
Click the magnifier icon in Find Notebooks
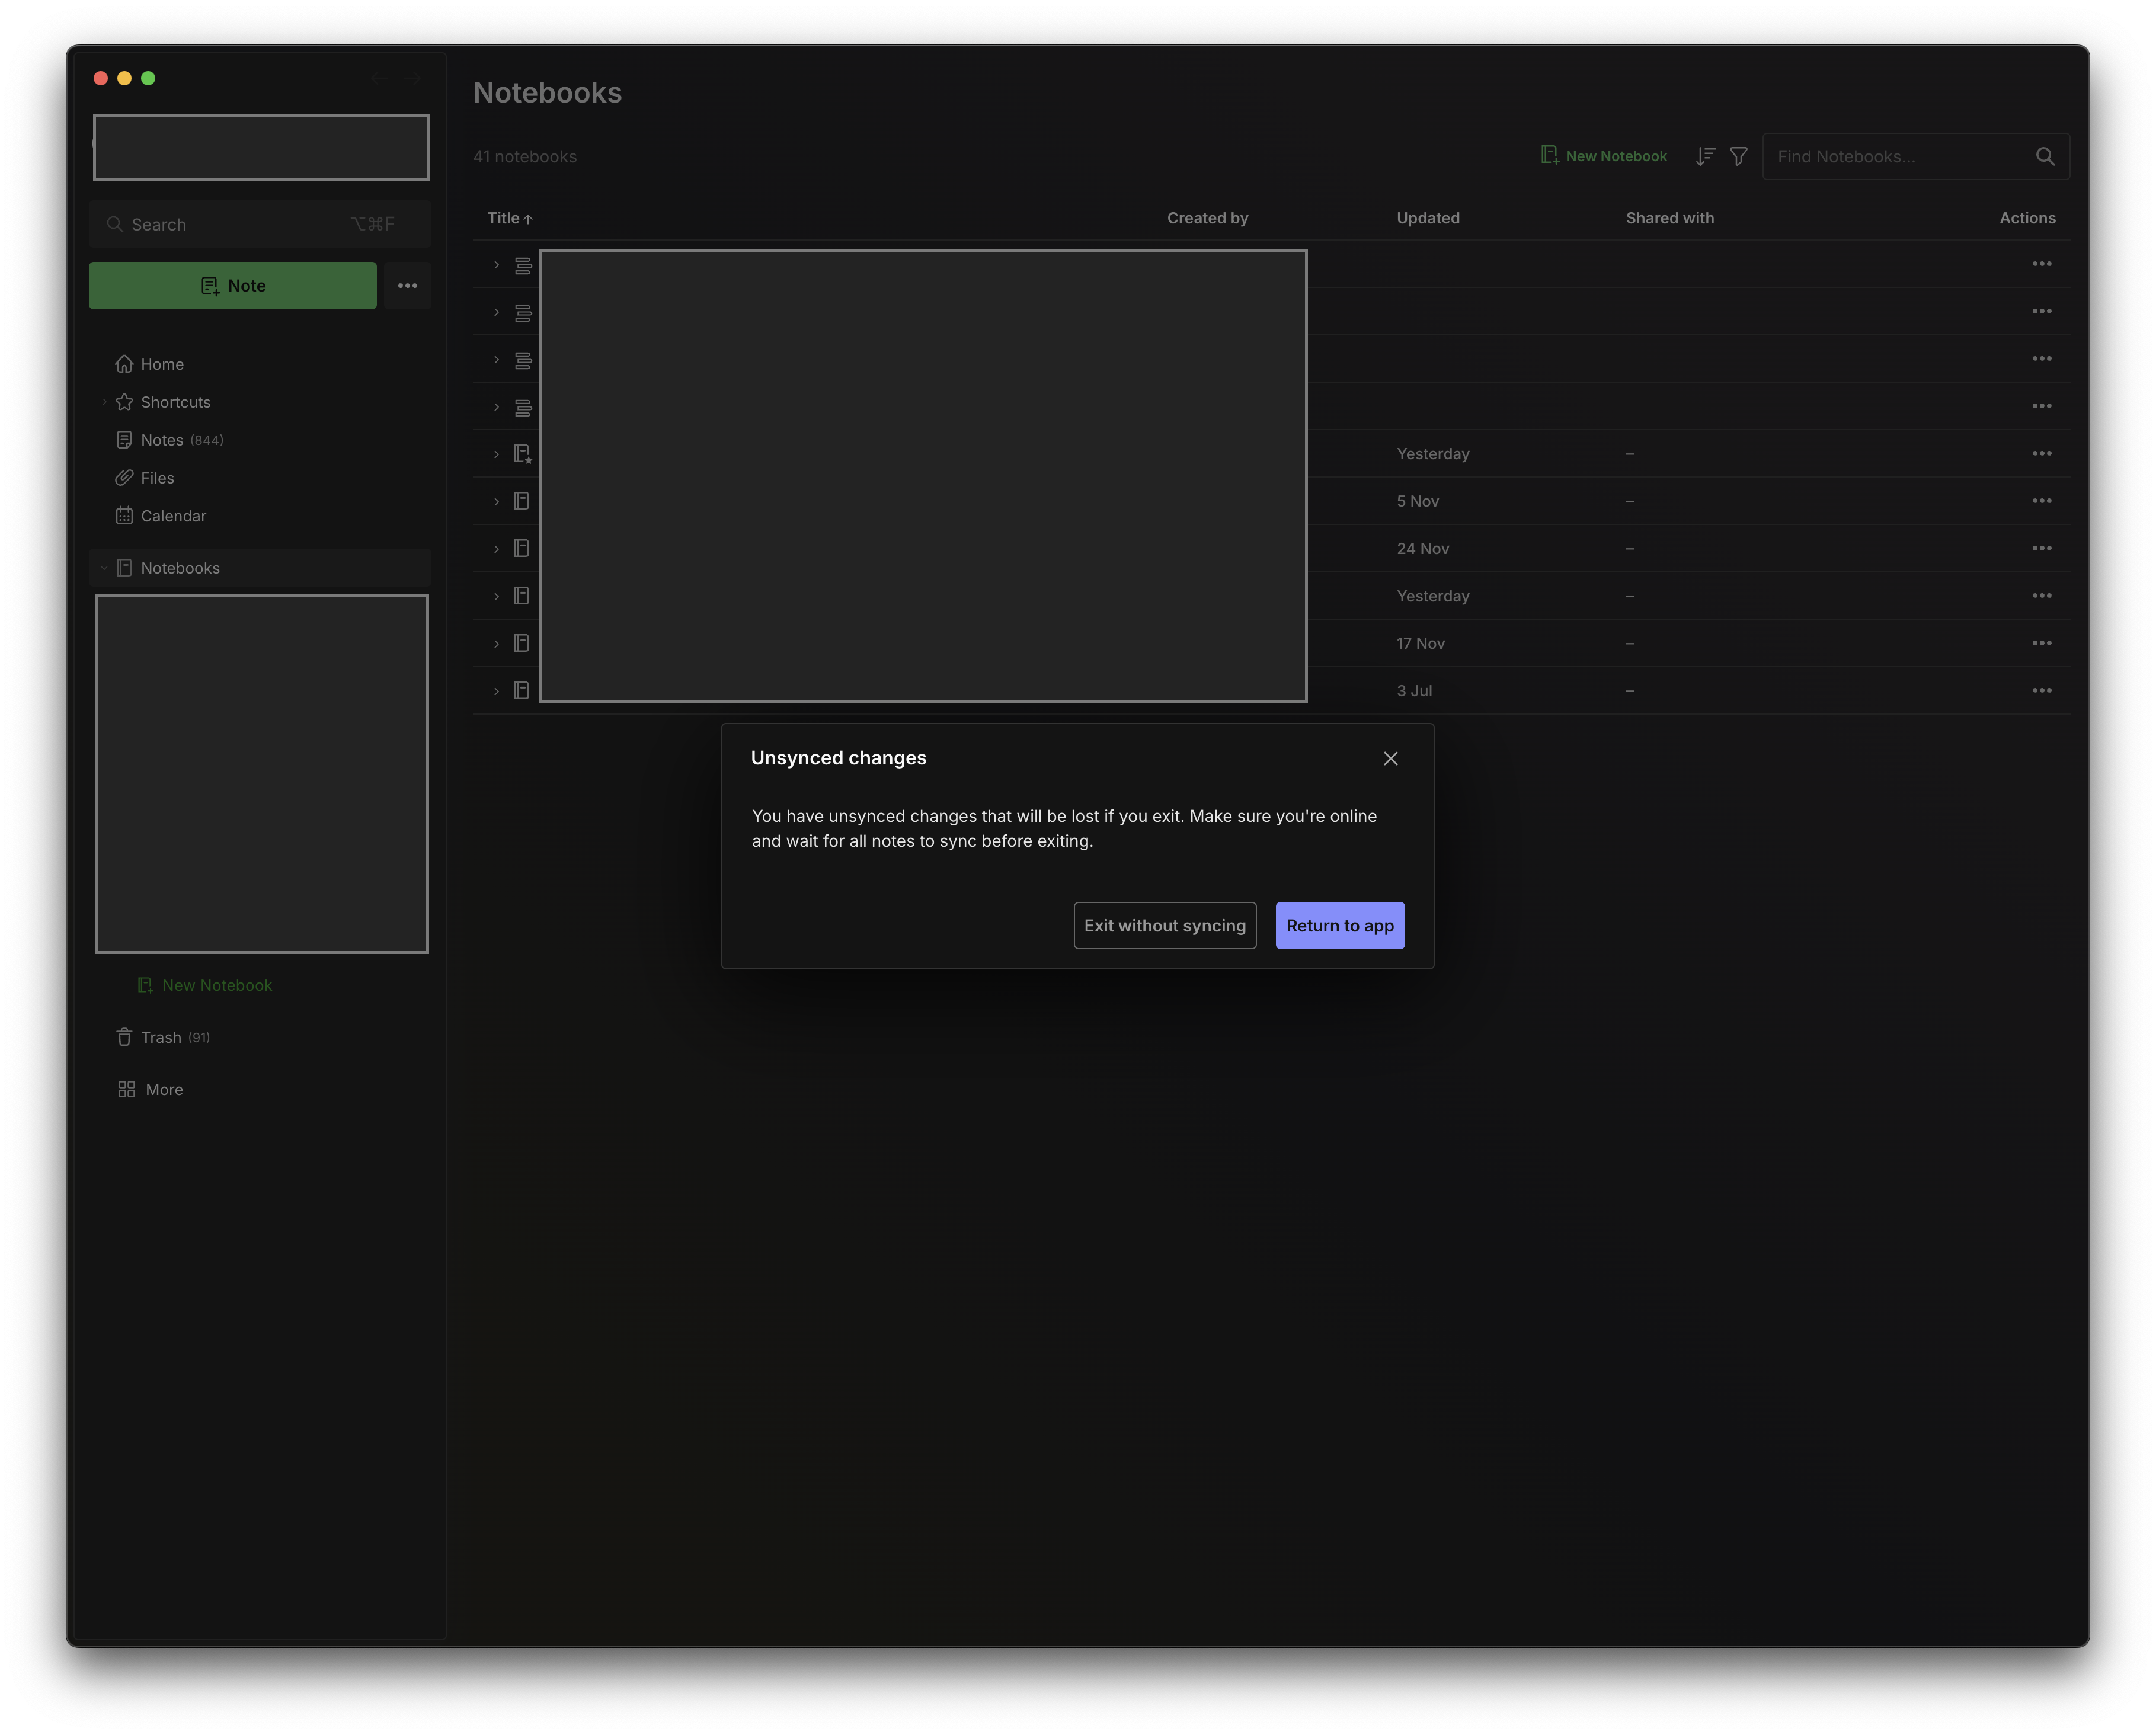(x=2045, y=157)
